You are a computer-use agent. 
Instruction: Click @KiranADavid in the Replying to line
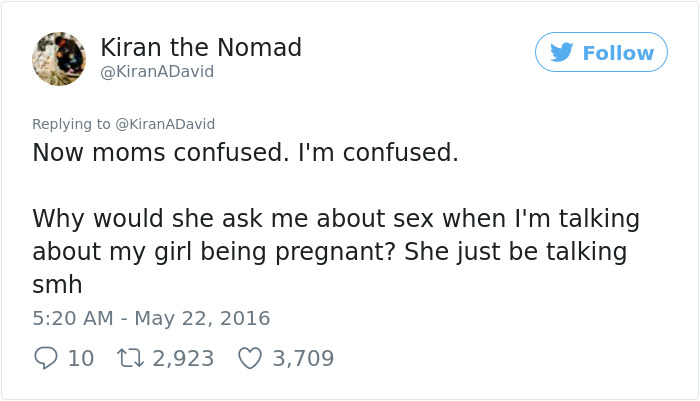pyautogui.click(x=166, y=124)
